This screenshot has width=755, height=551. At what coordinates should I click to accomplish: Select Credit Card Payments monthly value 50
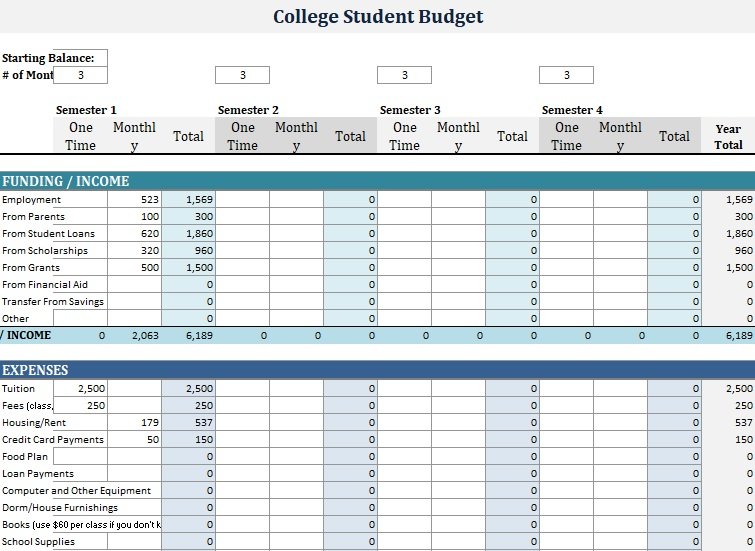point(134,440)
